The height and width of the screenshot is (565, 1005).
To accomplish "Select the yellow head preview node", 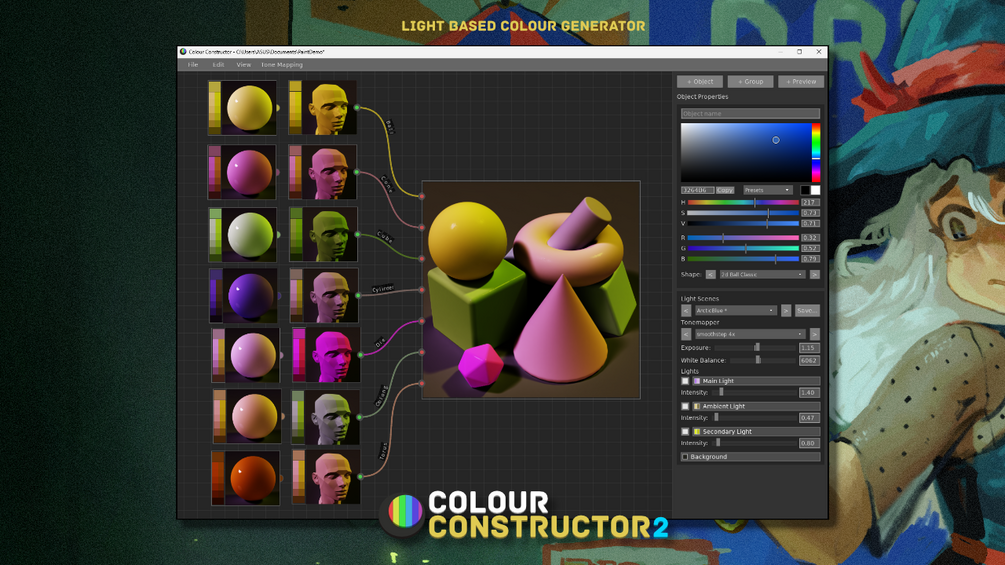I will tap(322, 108).
